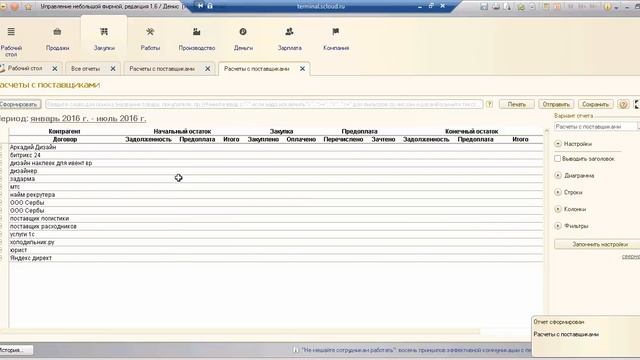The image size is (640, 360).
Task: Click the pin icon on terminal connection bar
Action: coord(200,6)
